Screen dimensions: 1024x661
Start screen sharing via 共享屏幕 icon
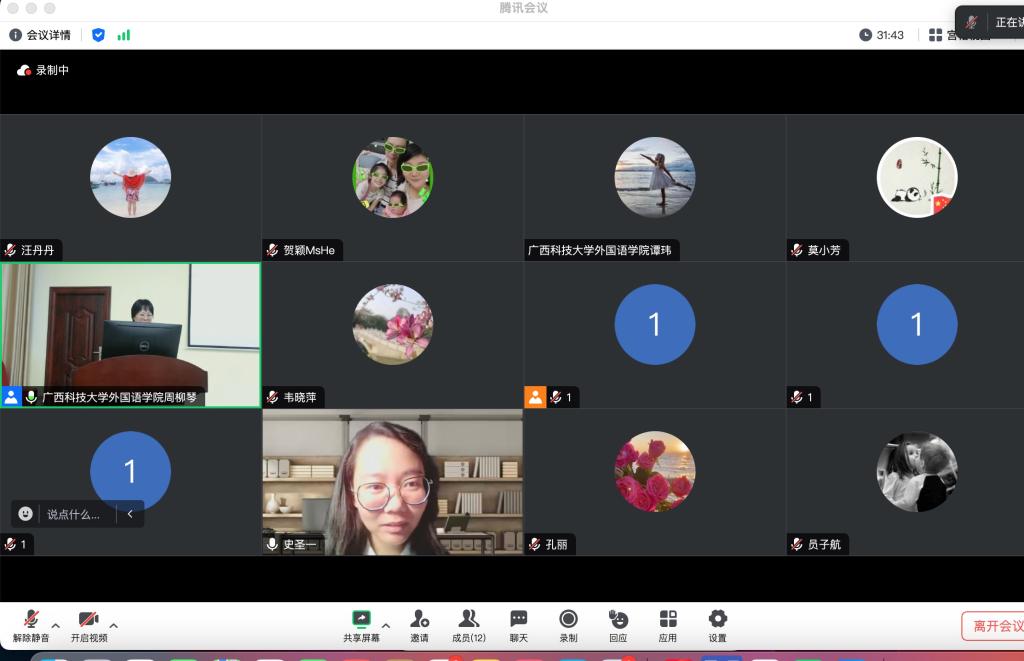(x=361, y=624)
